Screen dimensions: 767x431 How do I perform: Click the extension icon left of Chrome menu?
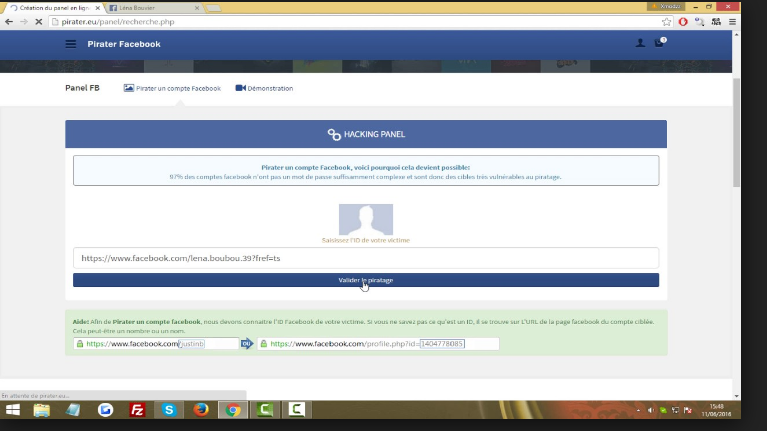(716, 22)
